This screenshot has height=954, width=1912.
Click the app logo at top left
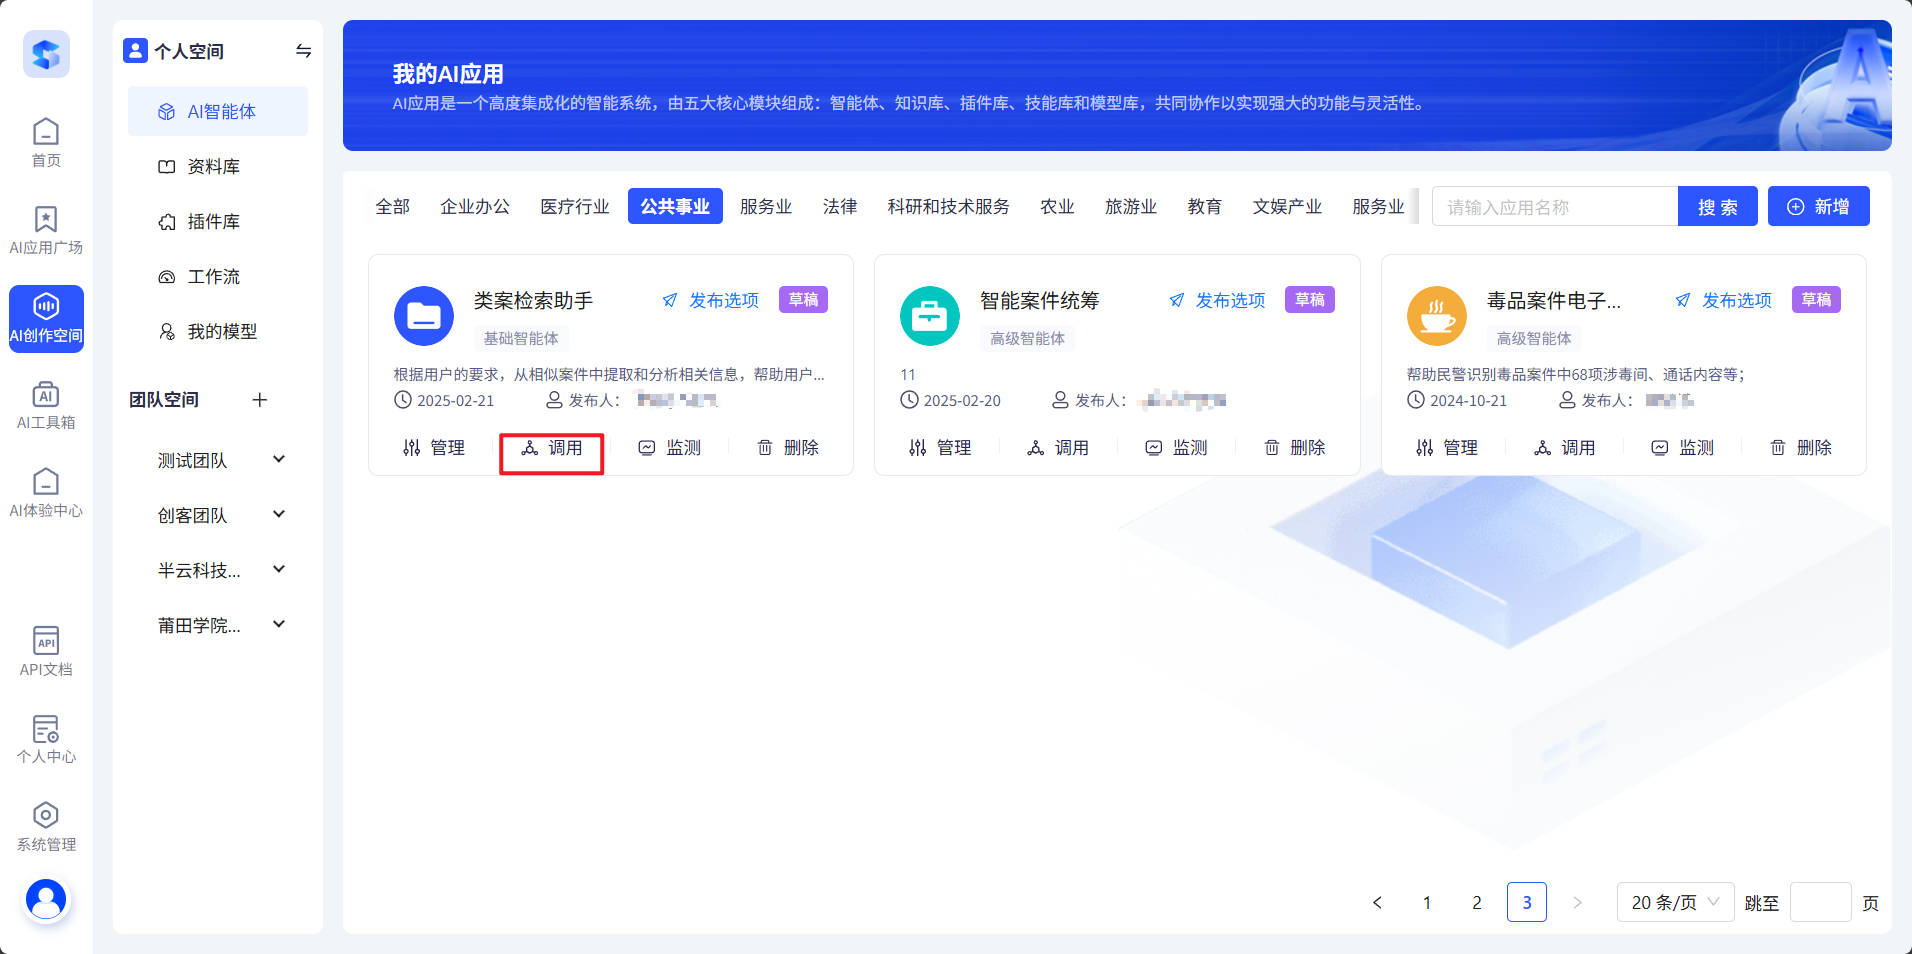46,53
